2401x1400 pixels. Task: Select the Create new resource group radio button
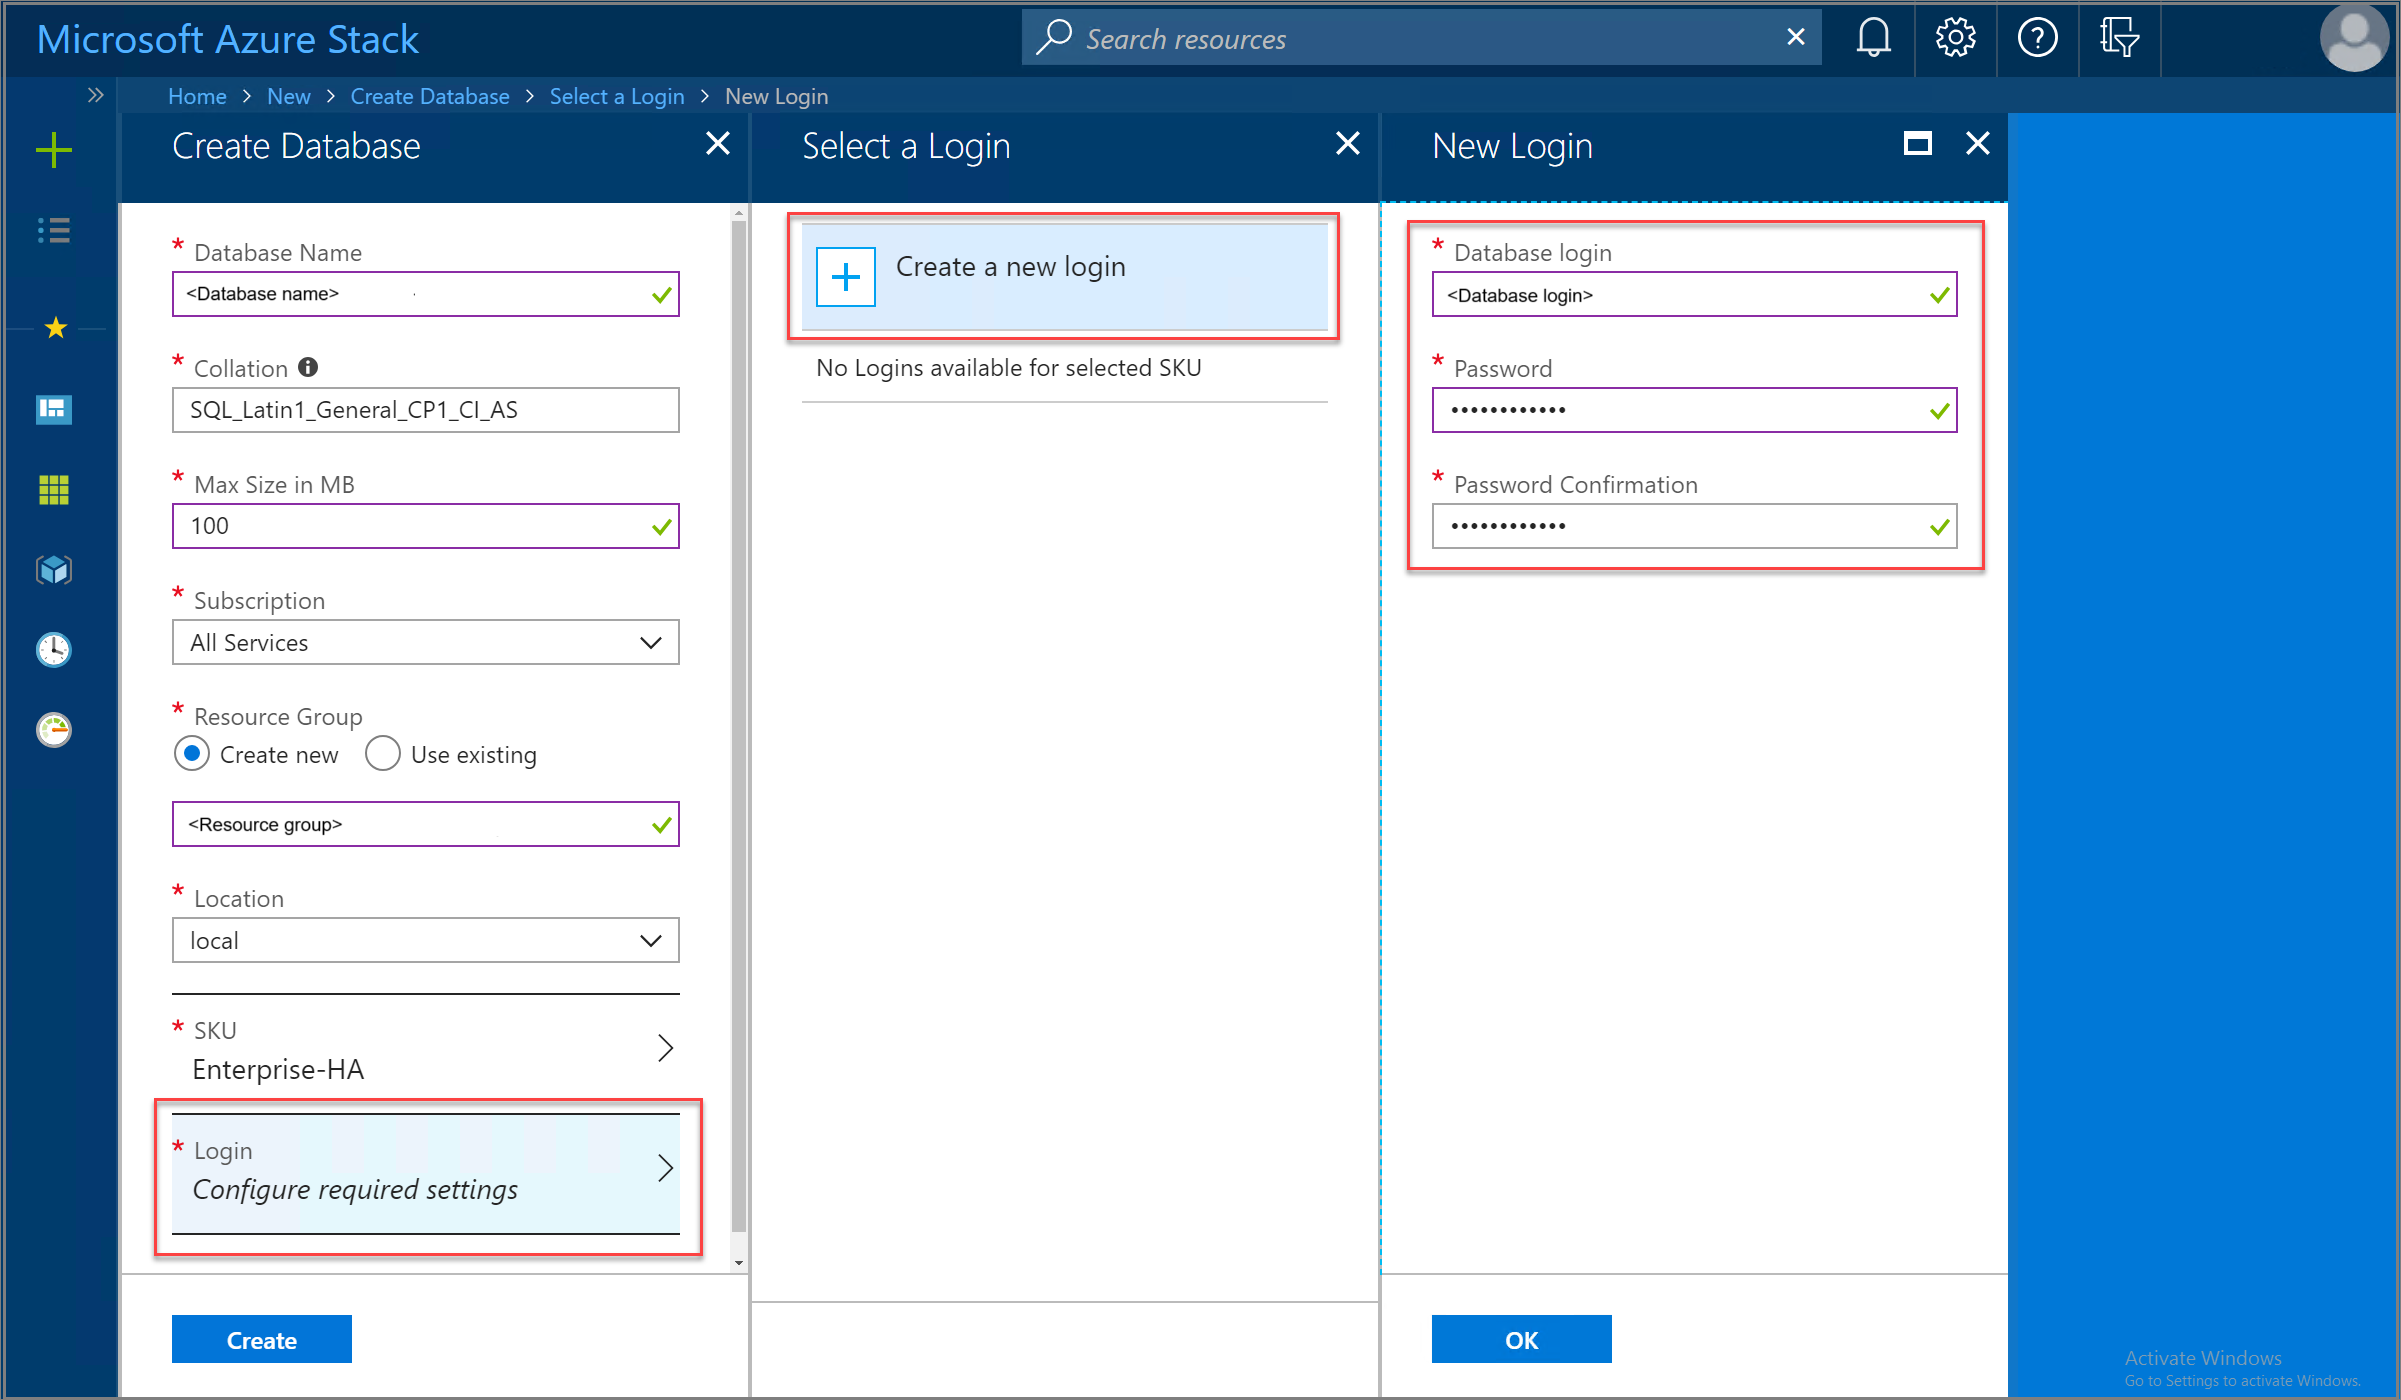[x=193, y=753]
